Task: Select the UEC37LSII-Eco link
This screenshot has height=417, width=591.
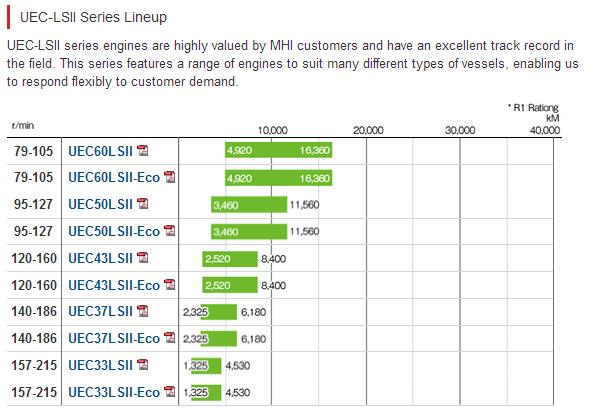Action: point(114,339)
